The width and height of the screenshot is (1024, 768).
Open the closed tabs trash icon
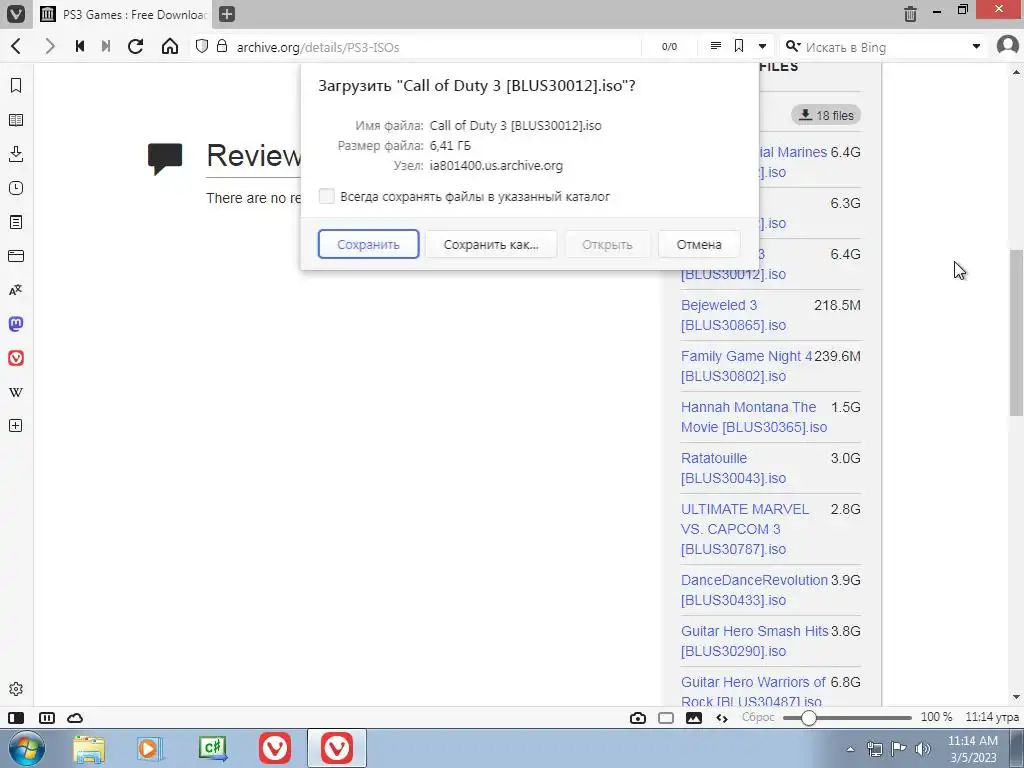[x=910, y=14]
